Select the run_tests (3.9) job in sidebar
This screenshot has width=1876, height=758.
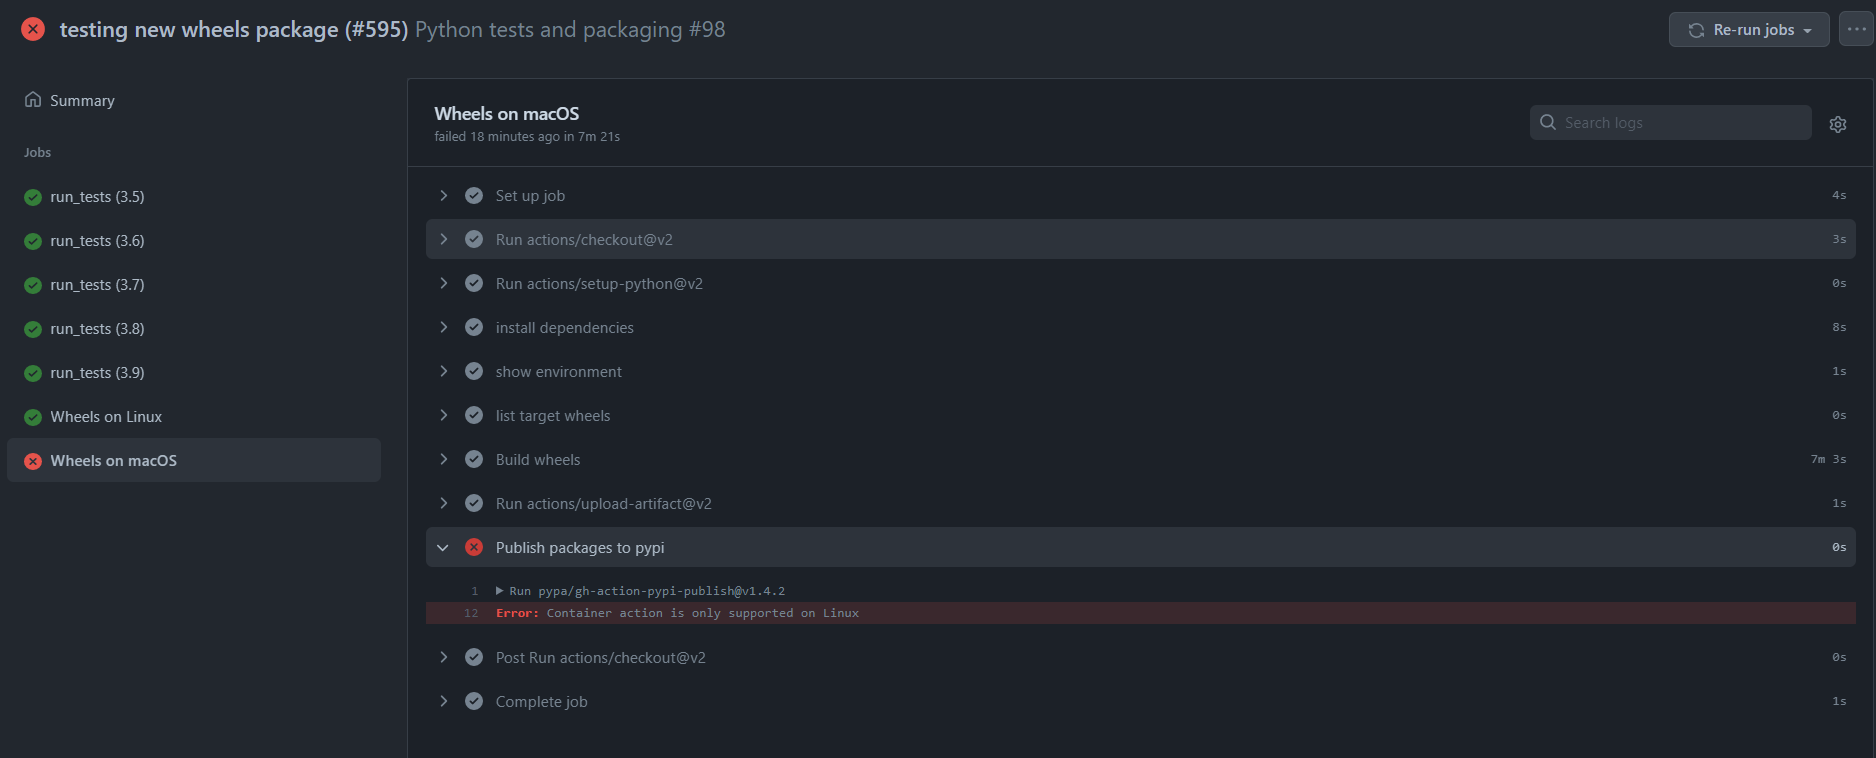click(97, 372)
